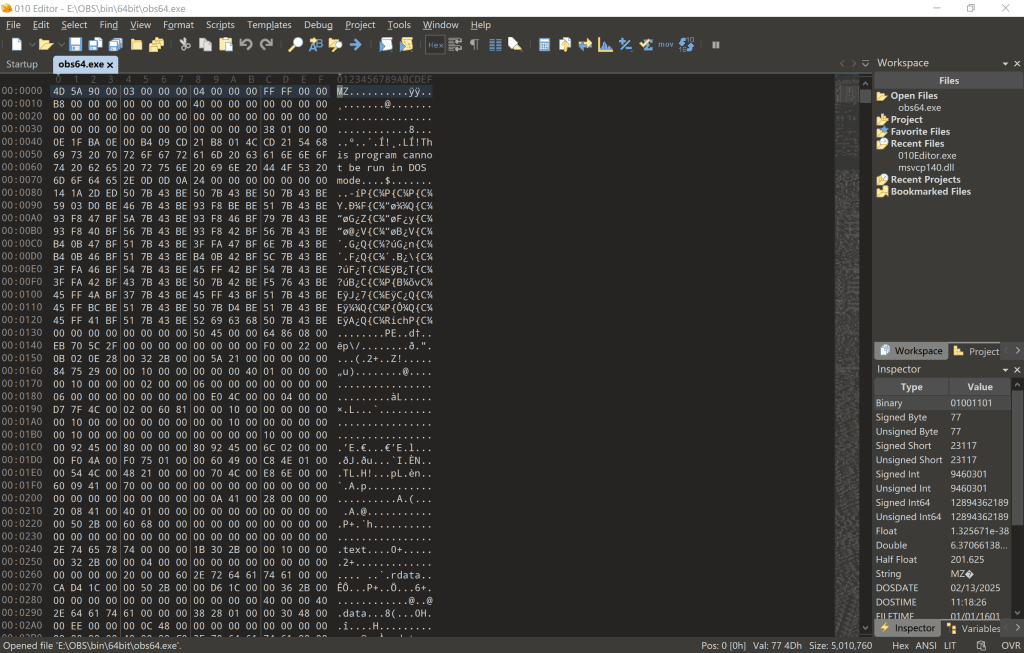Select the Favorite Files tree node
Image resolution: width=1024 pixels, height=653 pixels.
(913, 131)
